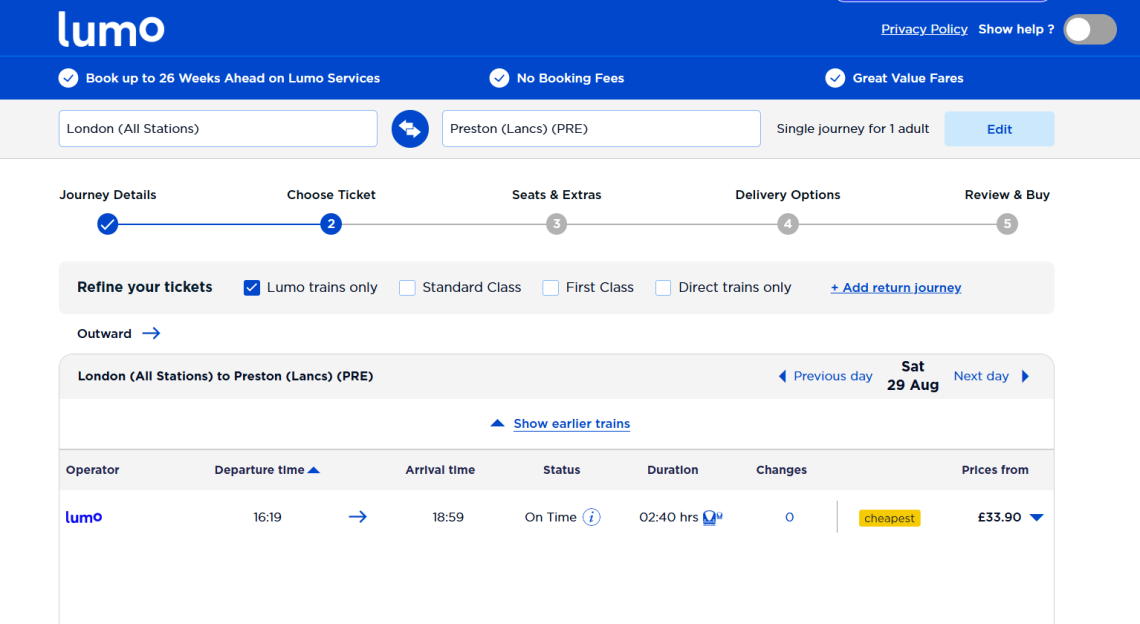Tick the First Class checkbox
Viewport: 1140px width, 624px height.
point(550,288)
